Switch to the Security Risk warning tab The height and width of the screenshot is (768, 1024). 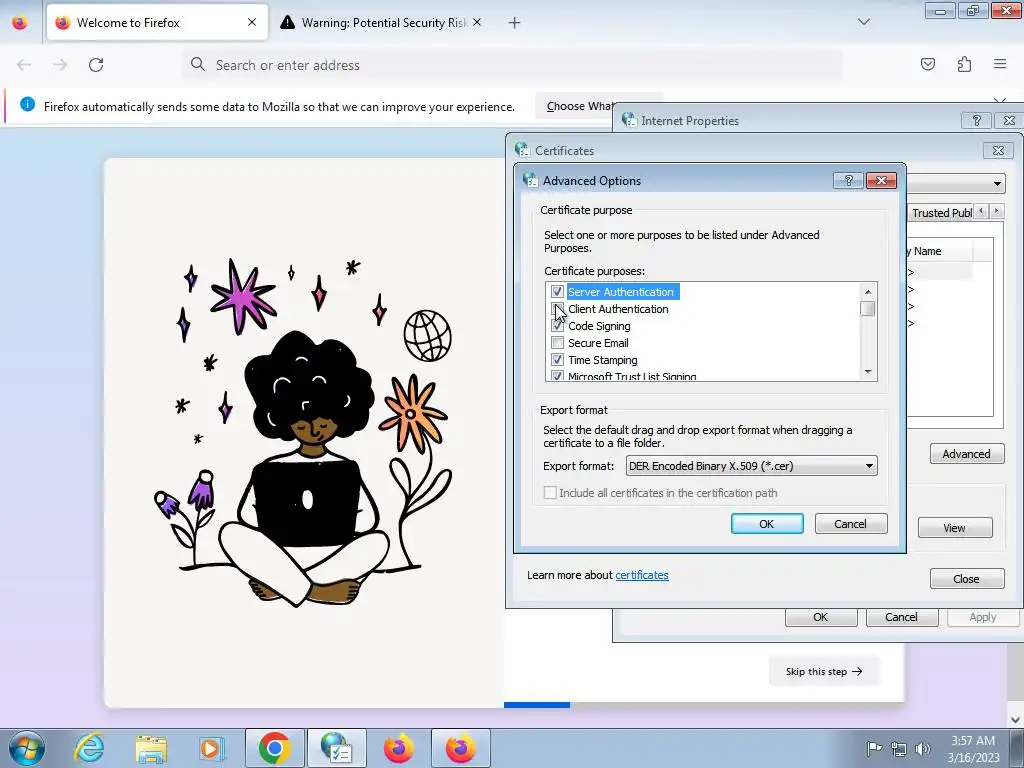[x=383, y=22]
